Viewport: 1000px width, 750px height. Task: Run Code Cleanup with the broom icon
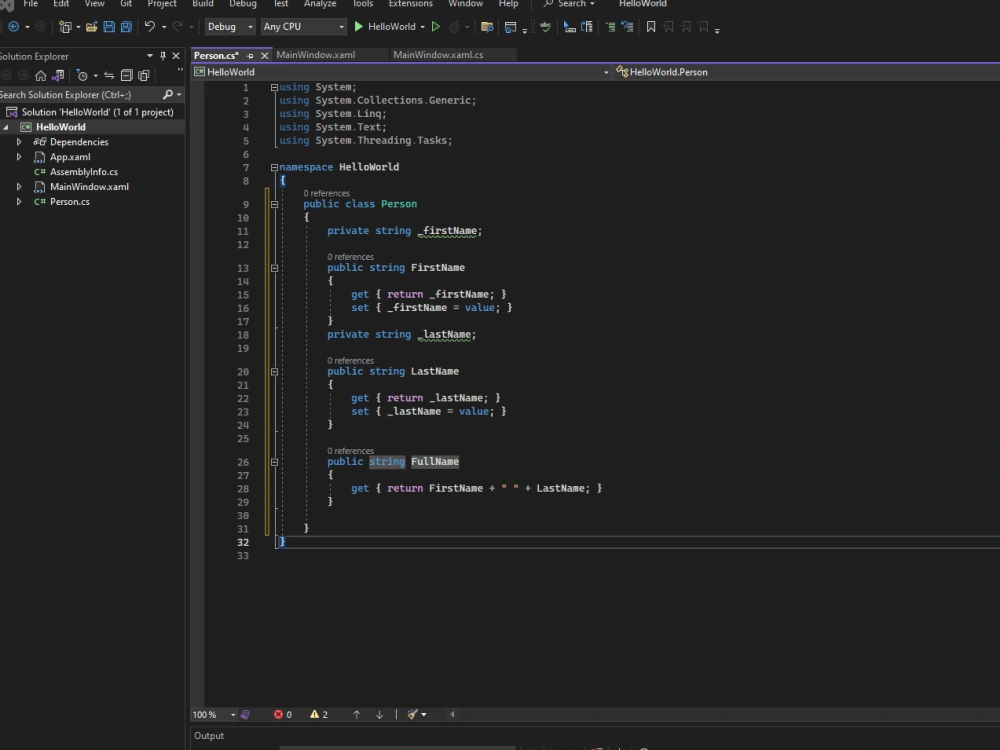click(413, 714)
